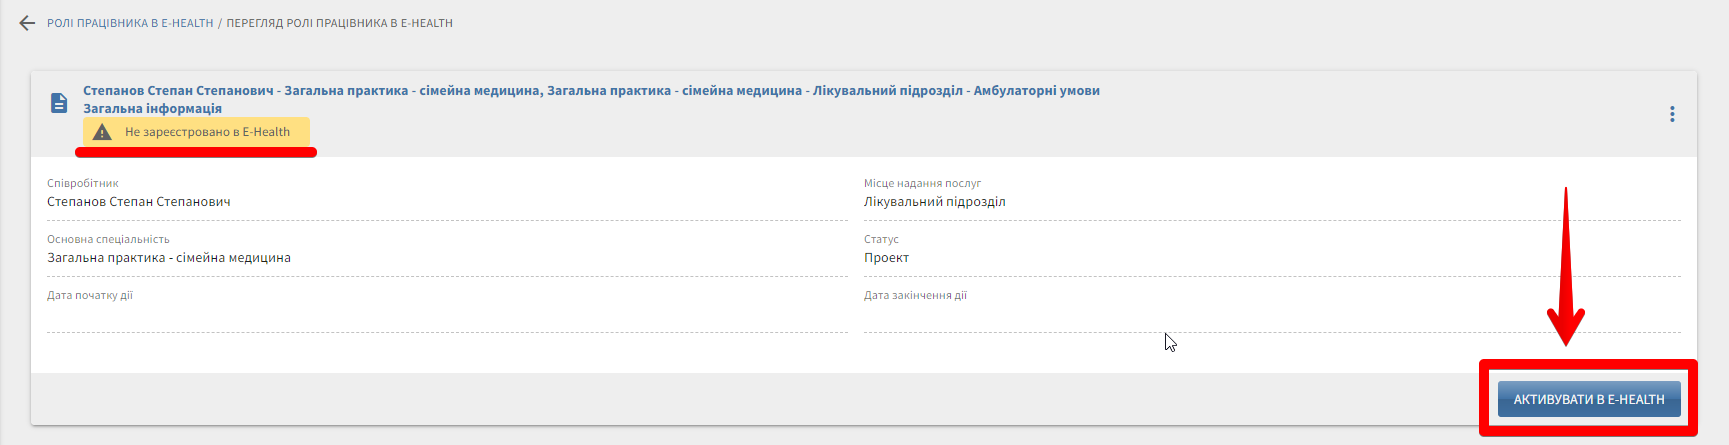
Task: Click the 'Загальна практика - сімейна медицина' specialty value
Action: tap(169, 258)
